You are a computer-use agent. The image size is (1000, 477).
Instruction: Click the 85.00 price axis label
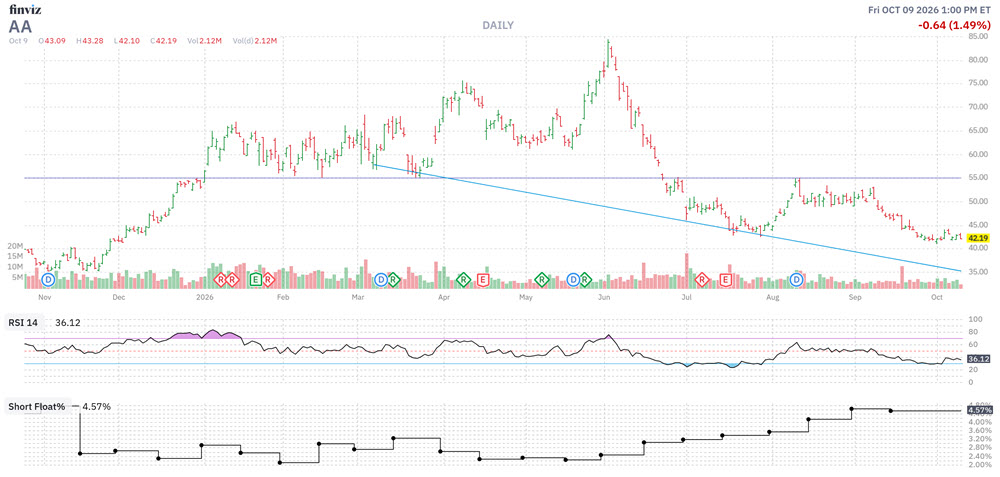tap(978, 36)
